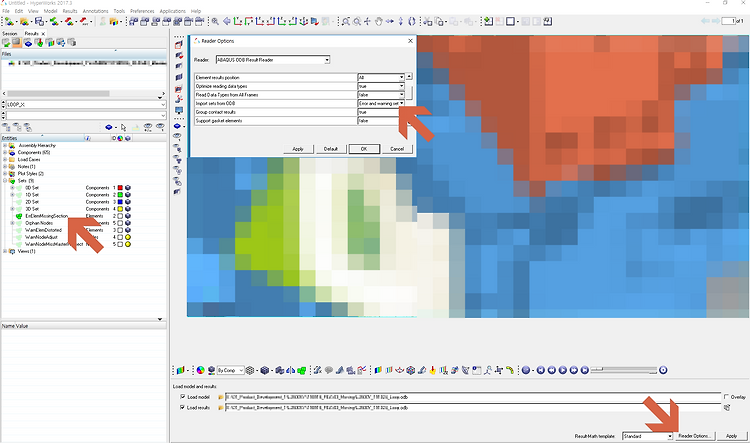
Task: Collapse the Sets tree node
Action: (5, 181)
